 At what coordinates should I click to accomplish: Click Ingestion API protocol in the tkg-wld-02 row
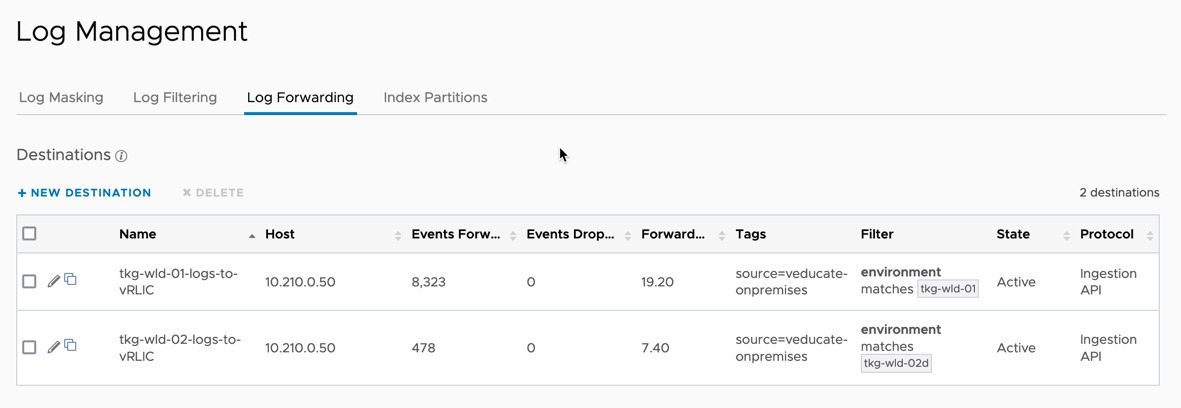pos(1108,348)
